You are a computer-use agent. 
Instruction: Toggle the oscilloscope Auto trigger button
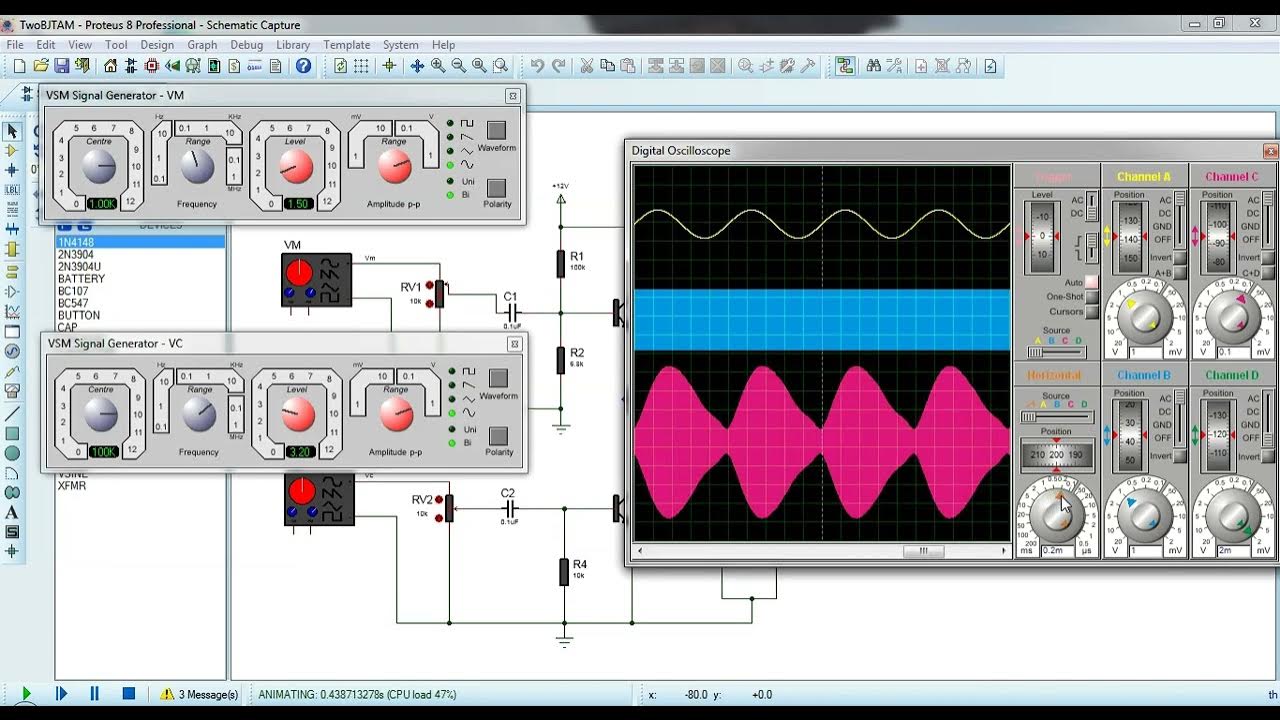(1092, 283)
